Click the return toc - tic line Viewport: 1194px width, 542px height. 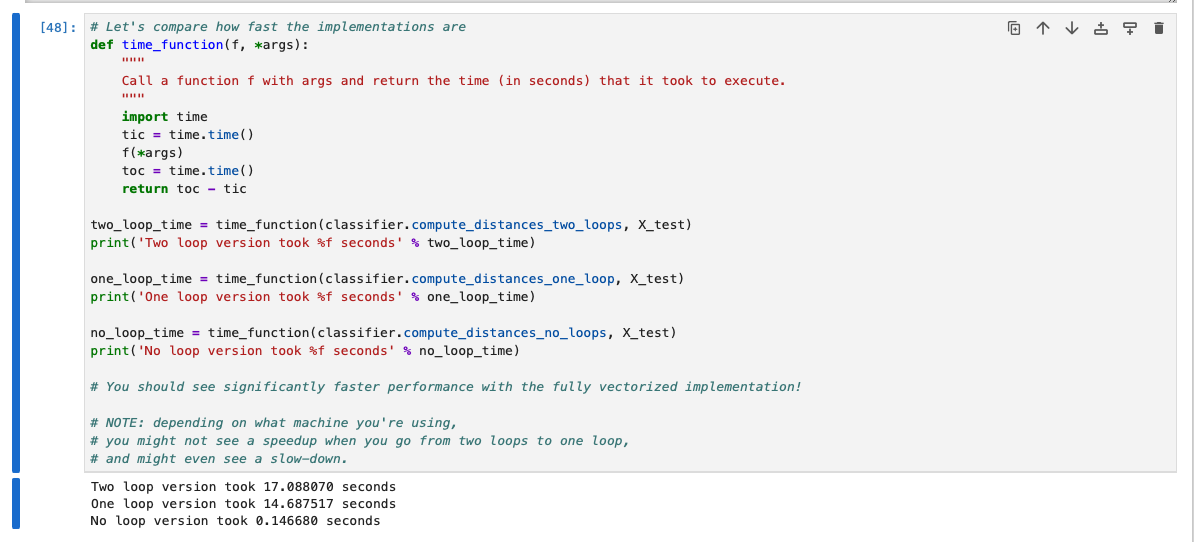coord(184,189)
